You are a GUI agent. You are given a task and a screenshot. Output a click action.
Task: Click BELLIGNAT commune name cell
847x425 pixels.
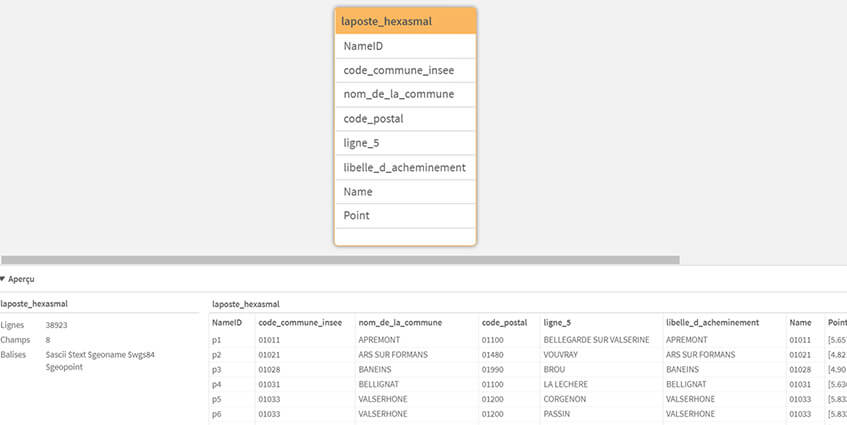(x=377, y=384)
